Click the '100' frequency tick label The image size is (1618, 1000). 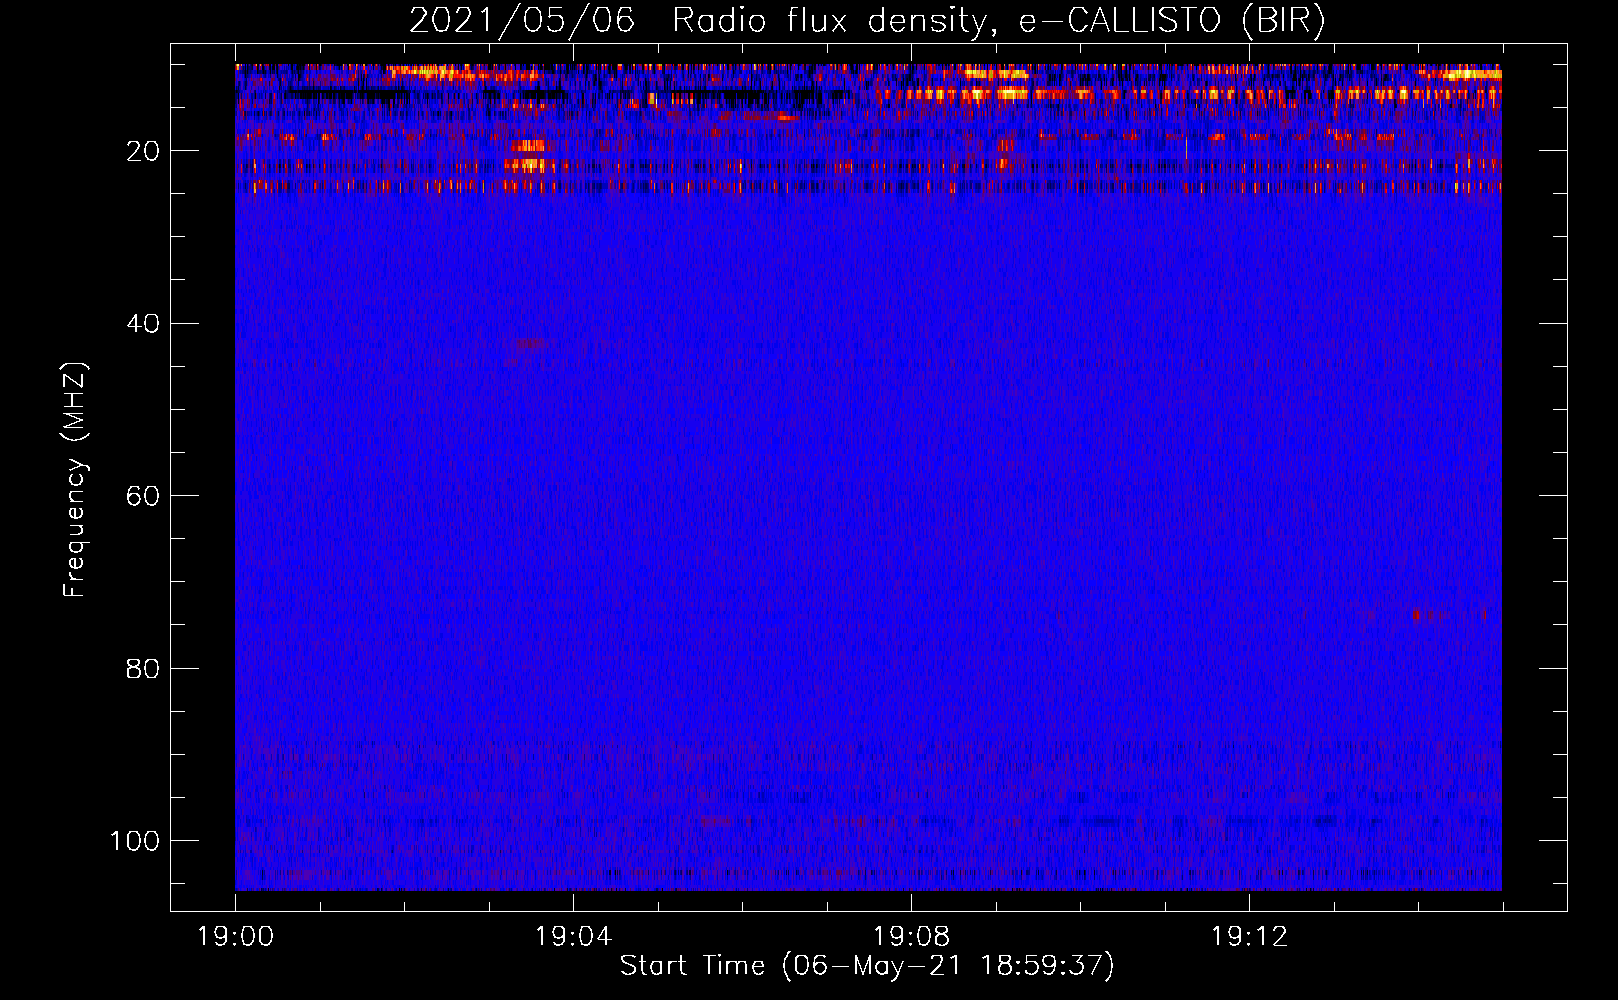point(135,841)
